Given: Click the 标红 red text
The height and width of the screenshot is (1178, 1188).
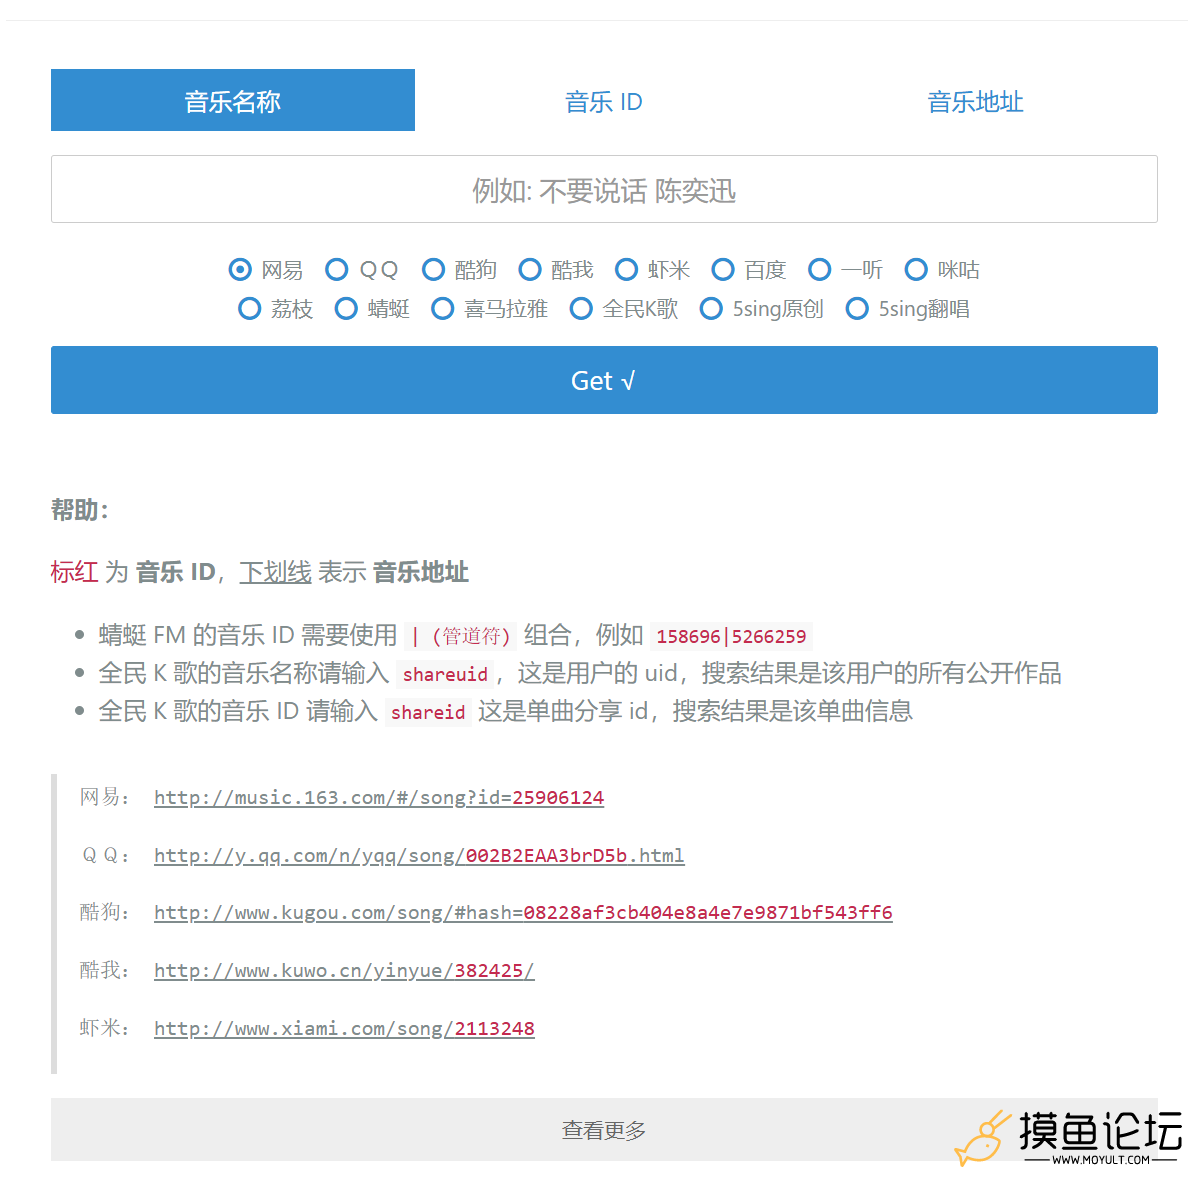Looking at the screenshot, I should [x=74, y=572].
